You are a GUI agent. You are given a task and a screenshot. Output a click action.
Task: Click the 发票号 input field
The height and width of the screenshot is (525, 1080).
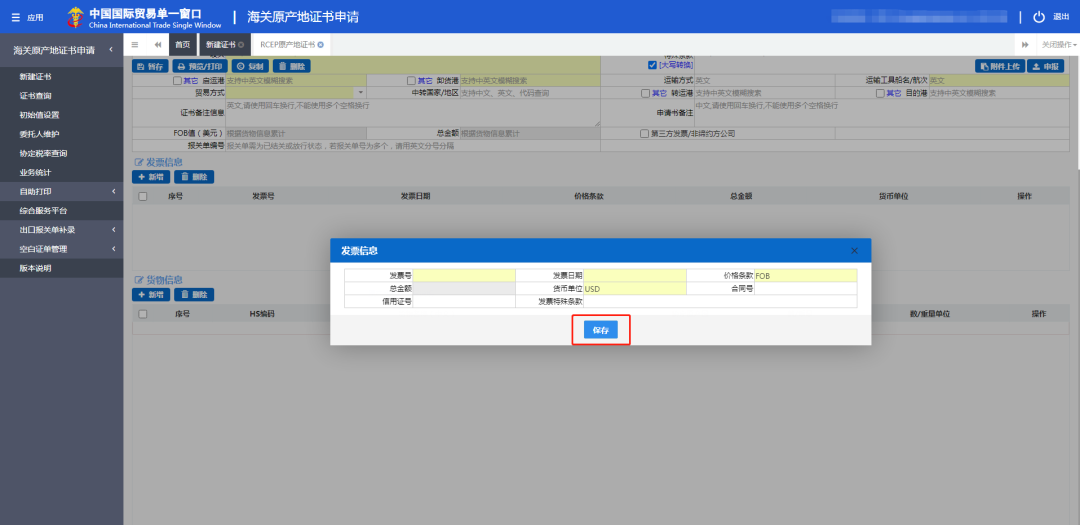[465, 275]
